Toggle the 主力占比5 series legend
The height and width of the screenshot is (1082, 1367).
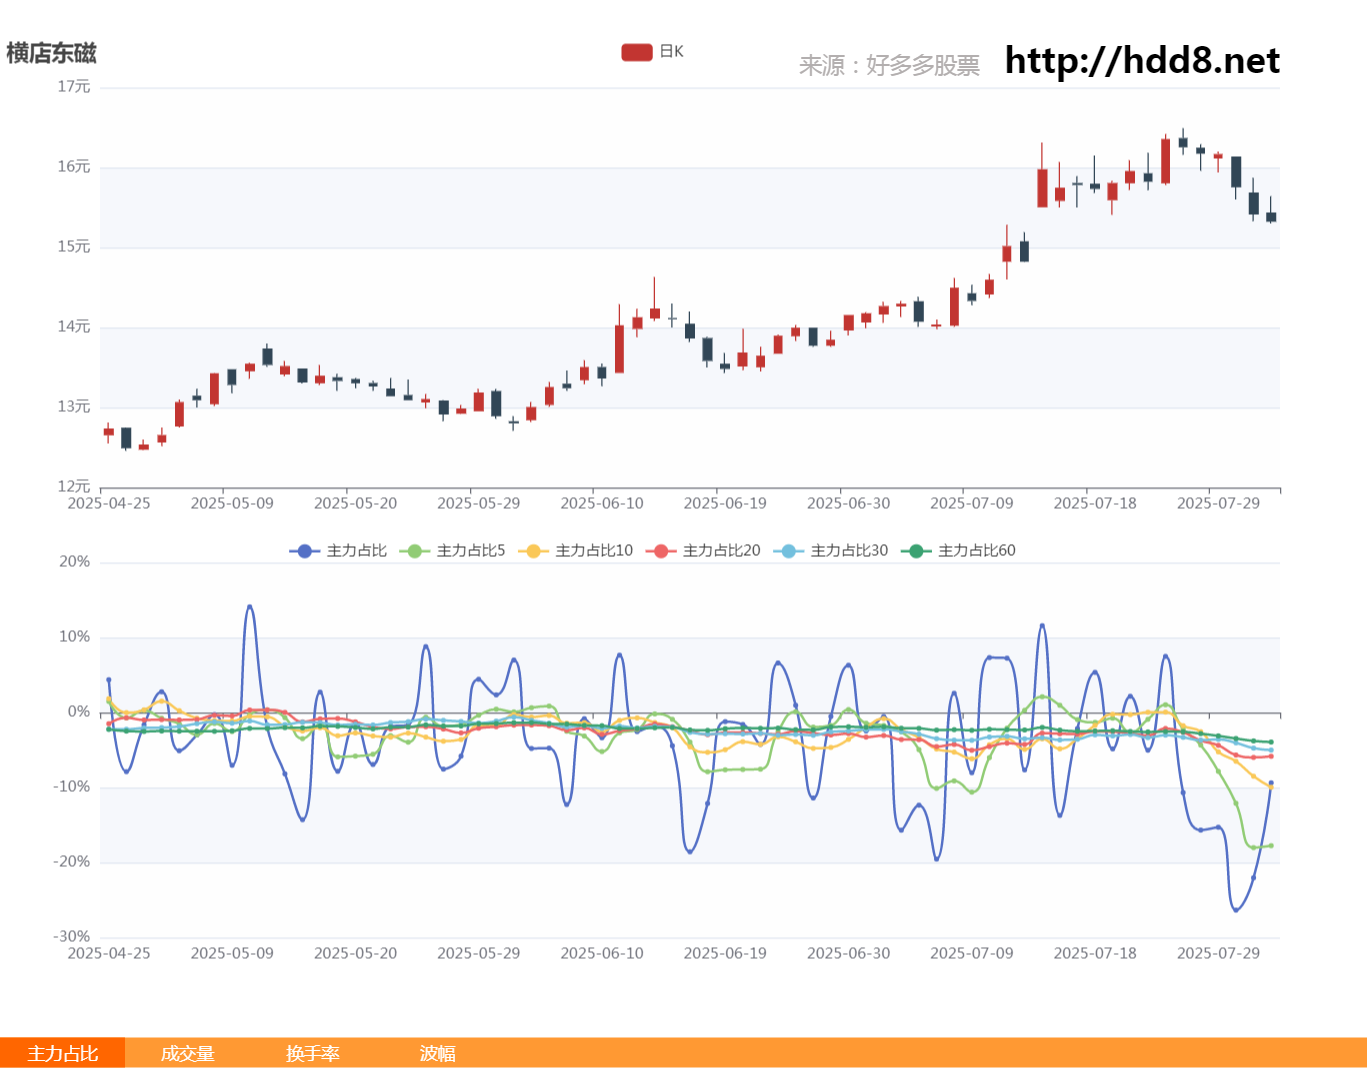(x=452, y=551)
